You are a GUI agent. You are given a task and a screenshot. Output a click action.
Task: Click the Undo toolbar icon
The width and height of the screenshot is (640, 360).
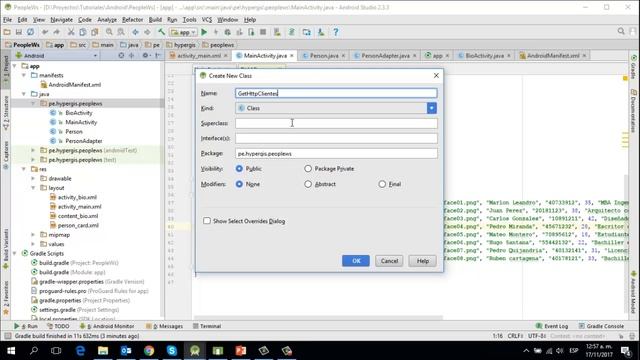(x=45, y=32)
